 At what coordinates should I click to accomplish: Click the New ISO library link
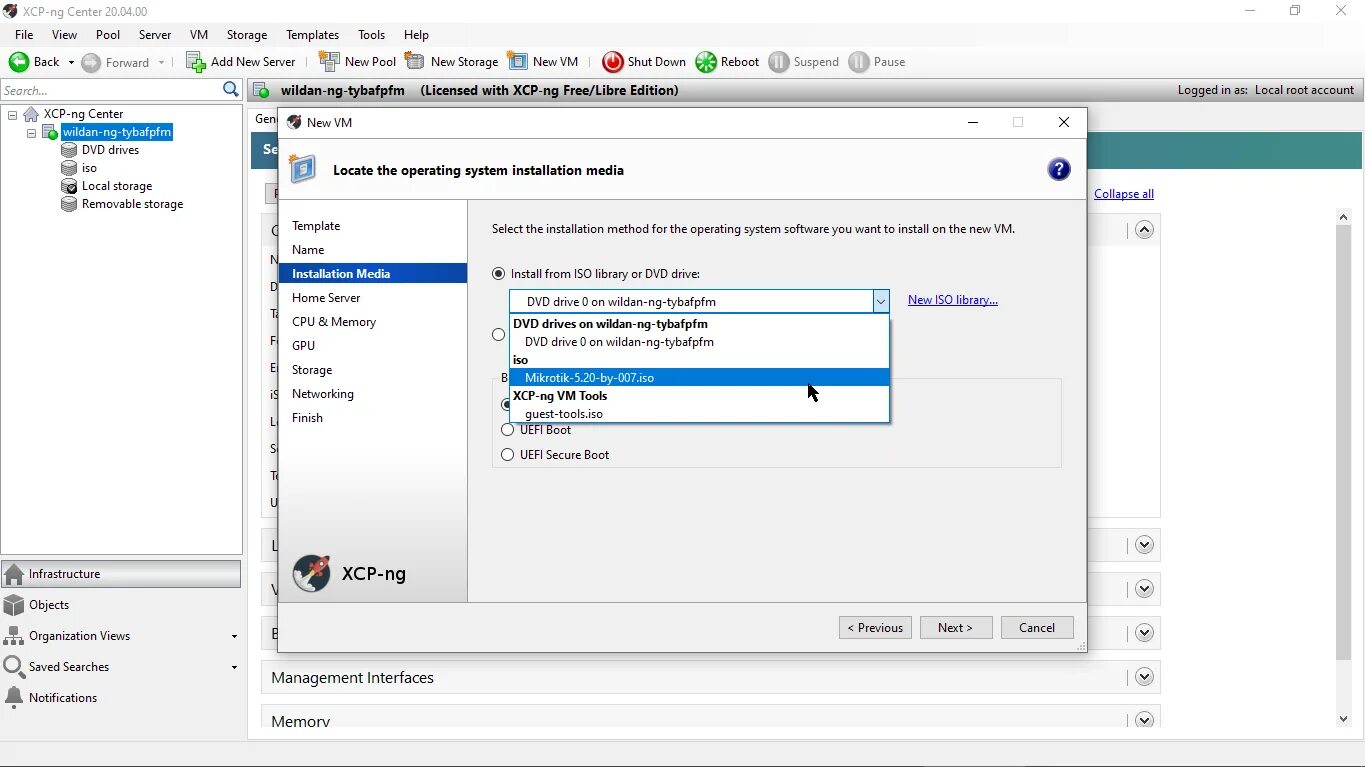pyautogui.click(x=953, y=300)
